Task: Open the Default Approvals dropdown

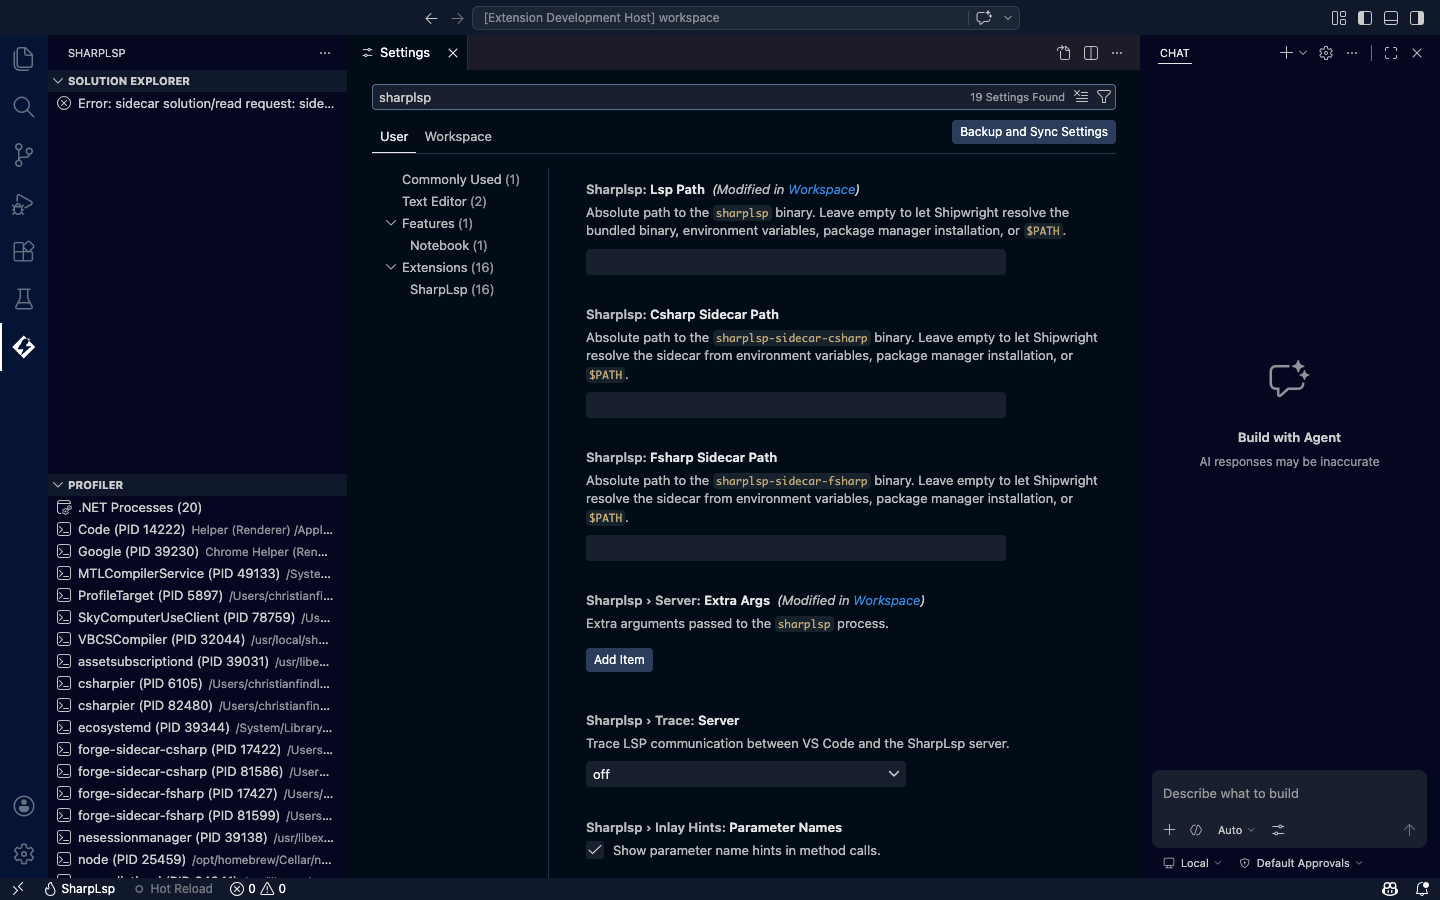Action: click(x=1301, y=863)
